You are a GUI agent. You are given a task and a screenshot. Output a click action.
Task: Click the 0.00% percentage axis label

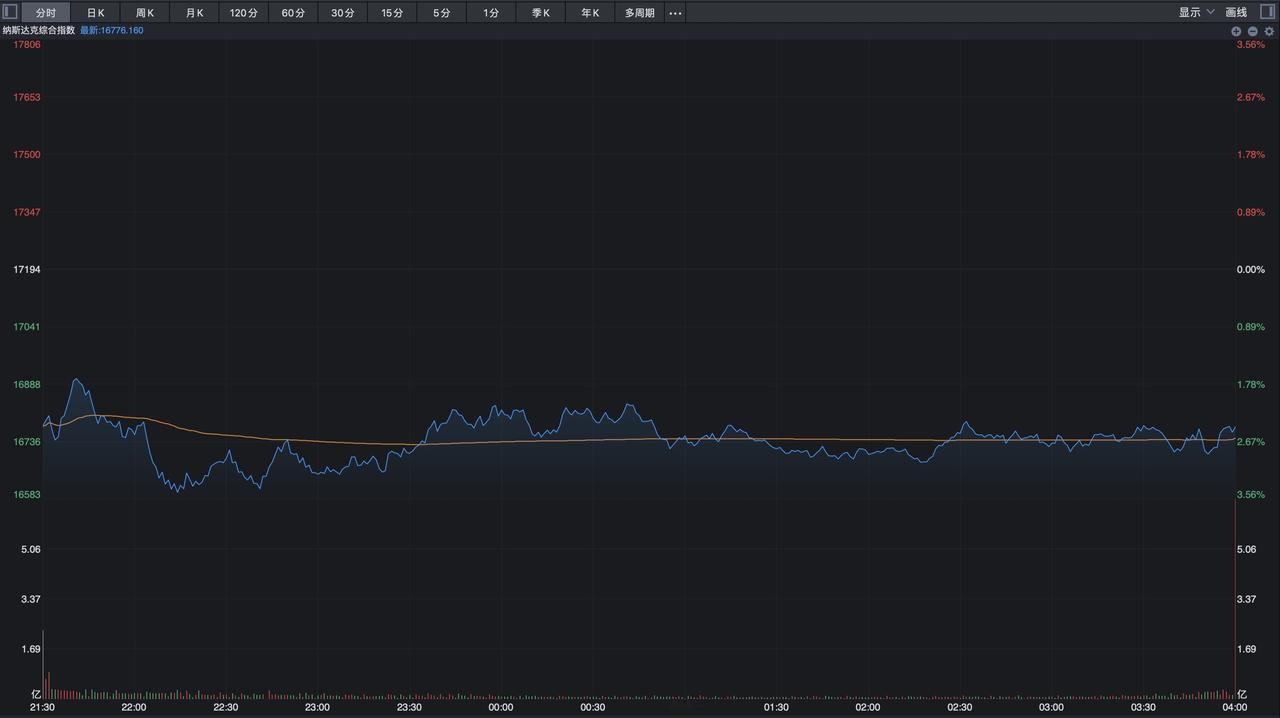1251,270
